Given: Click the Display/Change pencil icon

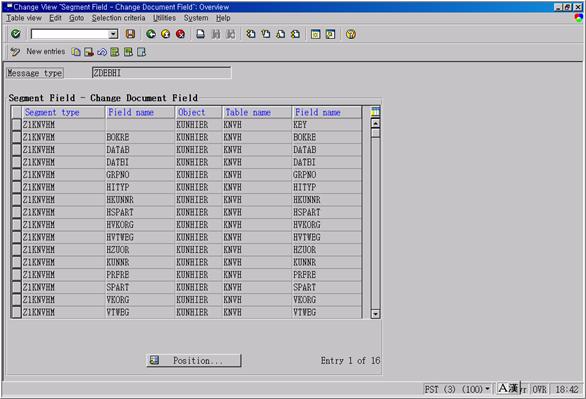Looking at the screenshot, I should pos(15,52).
